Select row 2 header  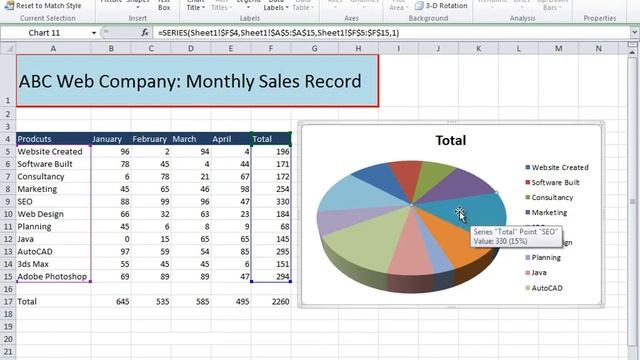point(8,113)
